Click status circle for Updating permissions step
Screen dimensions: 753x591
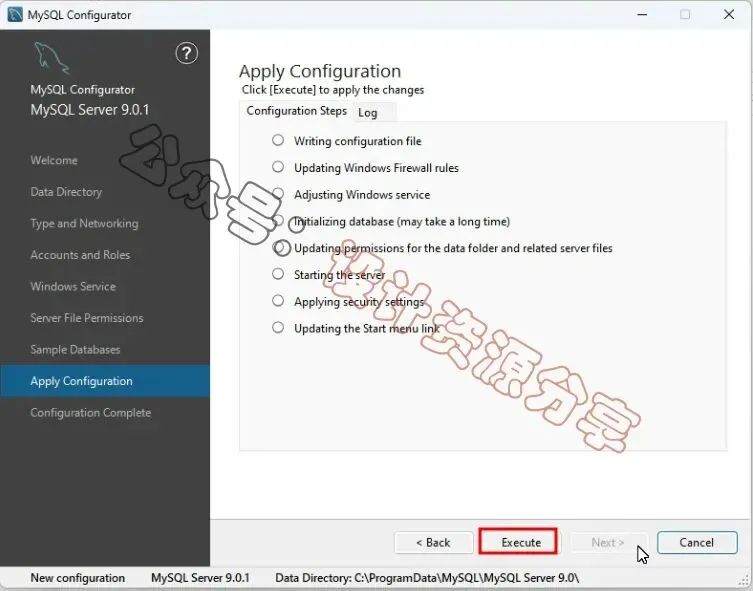(281, 248)
